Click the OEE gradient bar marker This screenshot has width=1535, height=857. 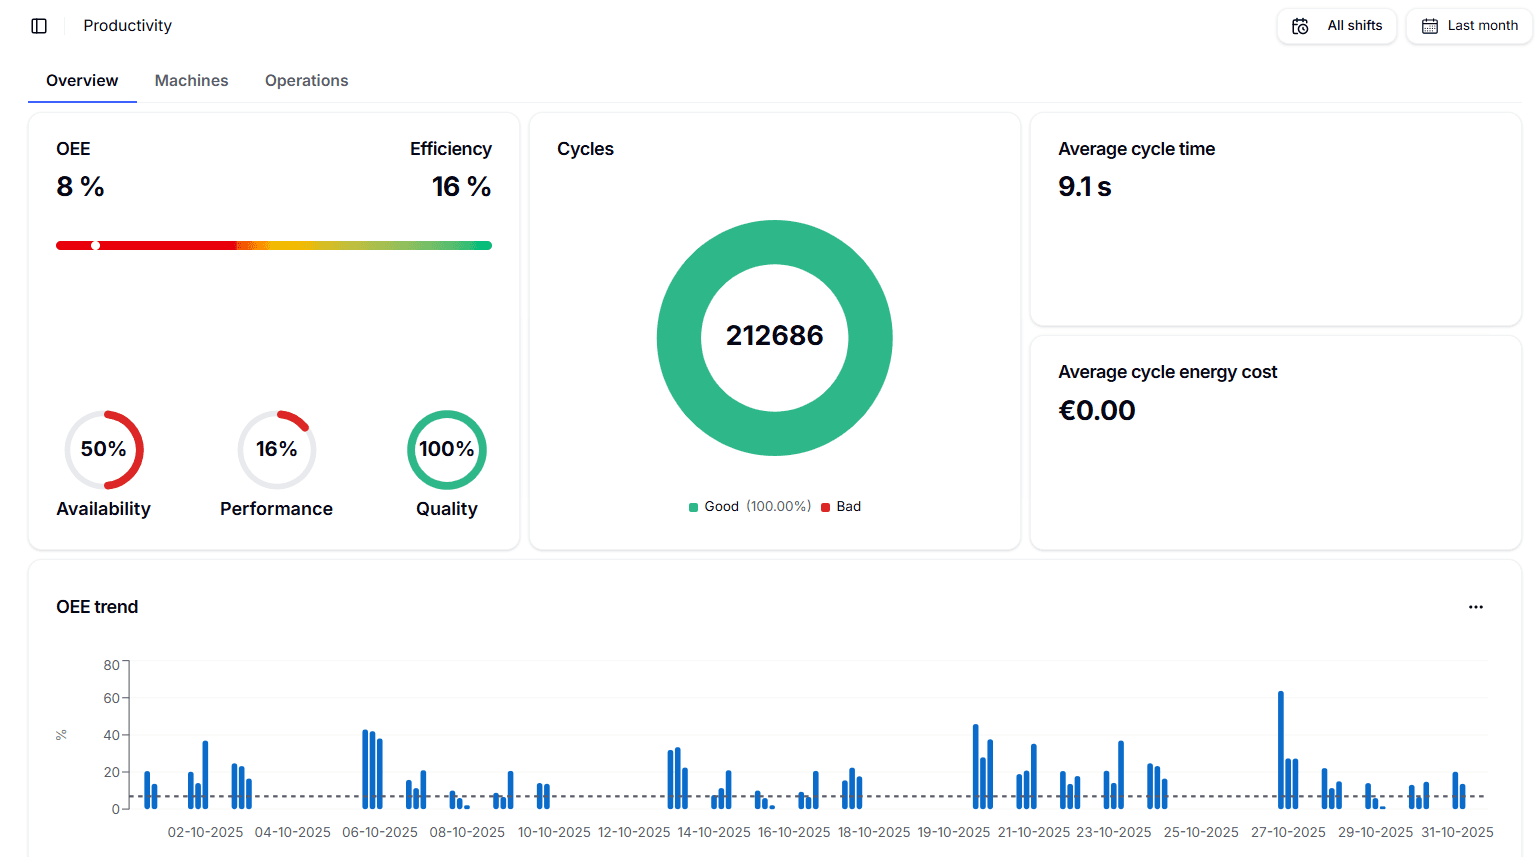pyautogui.click(x=96, y=245)
